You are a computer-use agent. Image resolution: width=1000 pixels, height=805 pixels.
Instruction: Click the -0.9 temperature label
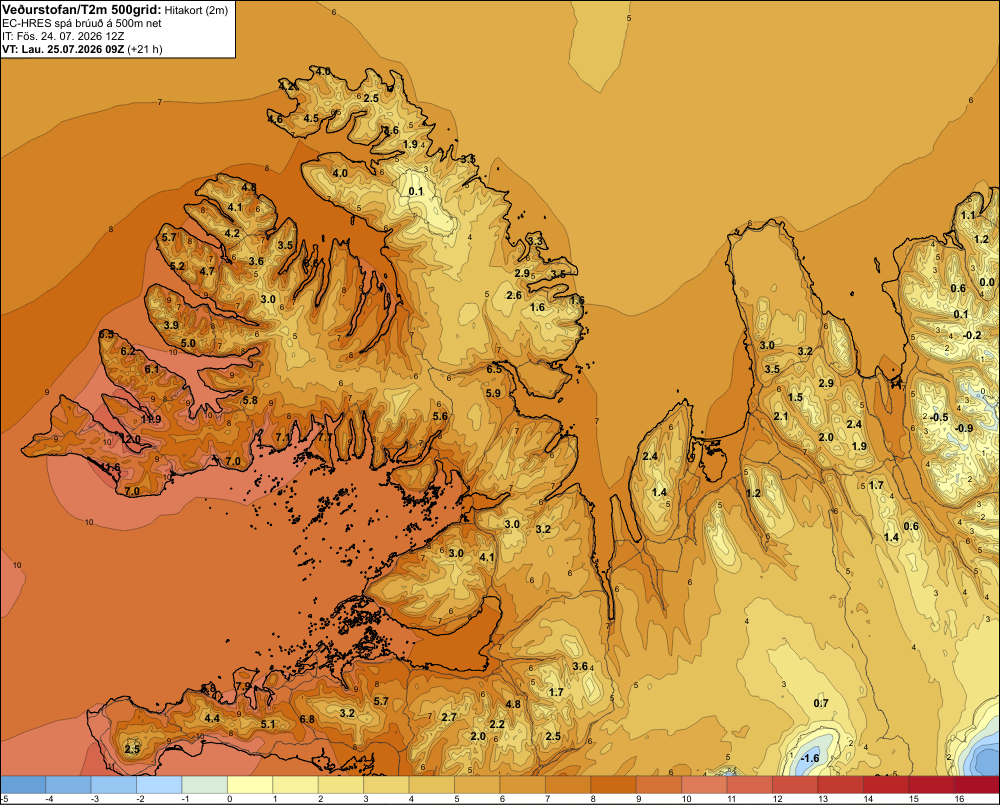pyautogui.click(x=964, y=428)
